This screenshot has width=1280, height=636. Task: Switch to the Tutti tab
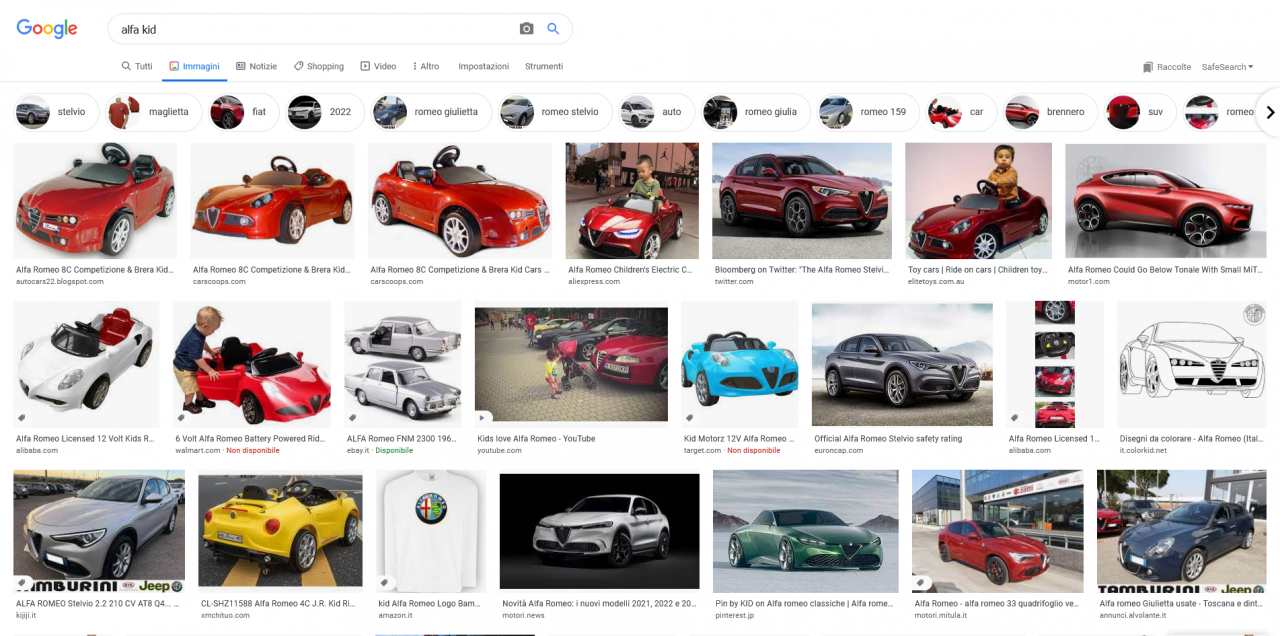(137, 66)
